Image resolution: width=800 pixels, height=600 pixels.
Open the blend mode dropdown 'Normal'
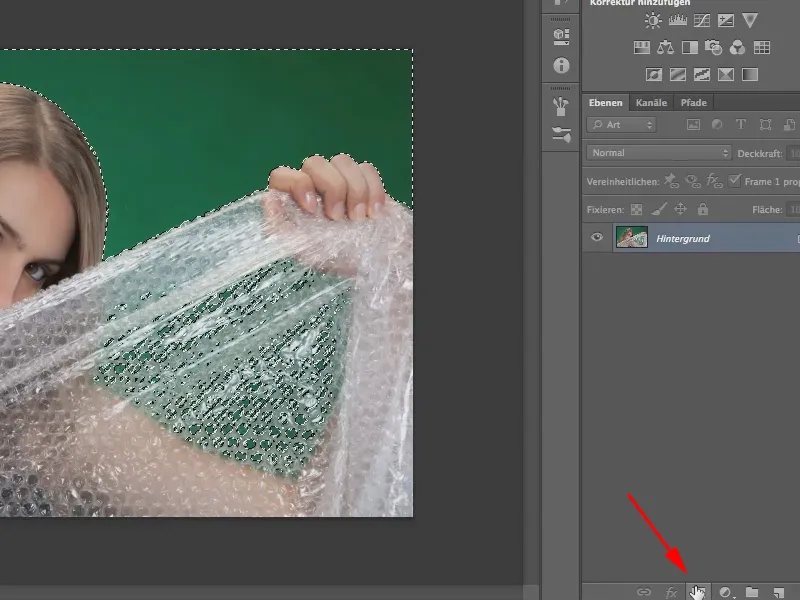pyautogui.click(x=659, y=153)
